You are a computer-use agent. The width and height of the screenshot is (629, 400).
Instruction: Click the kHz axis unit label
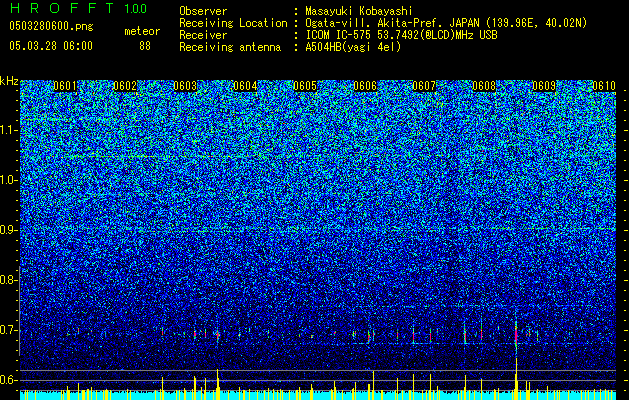(x=9, y=81)
